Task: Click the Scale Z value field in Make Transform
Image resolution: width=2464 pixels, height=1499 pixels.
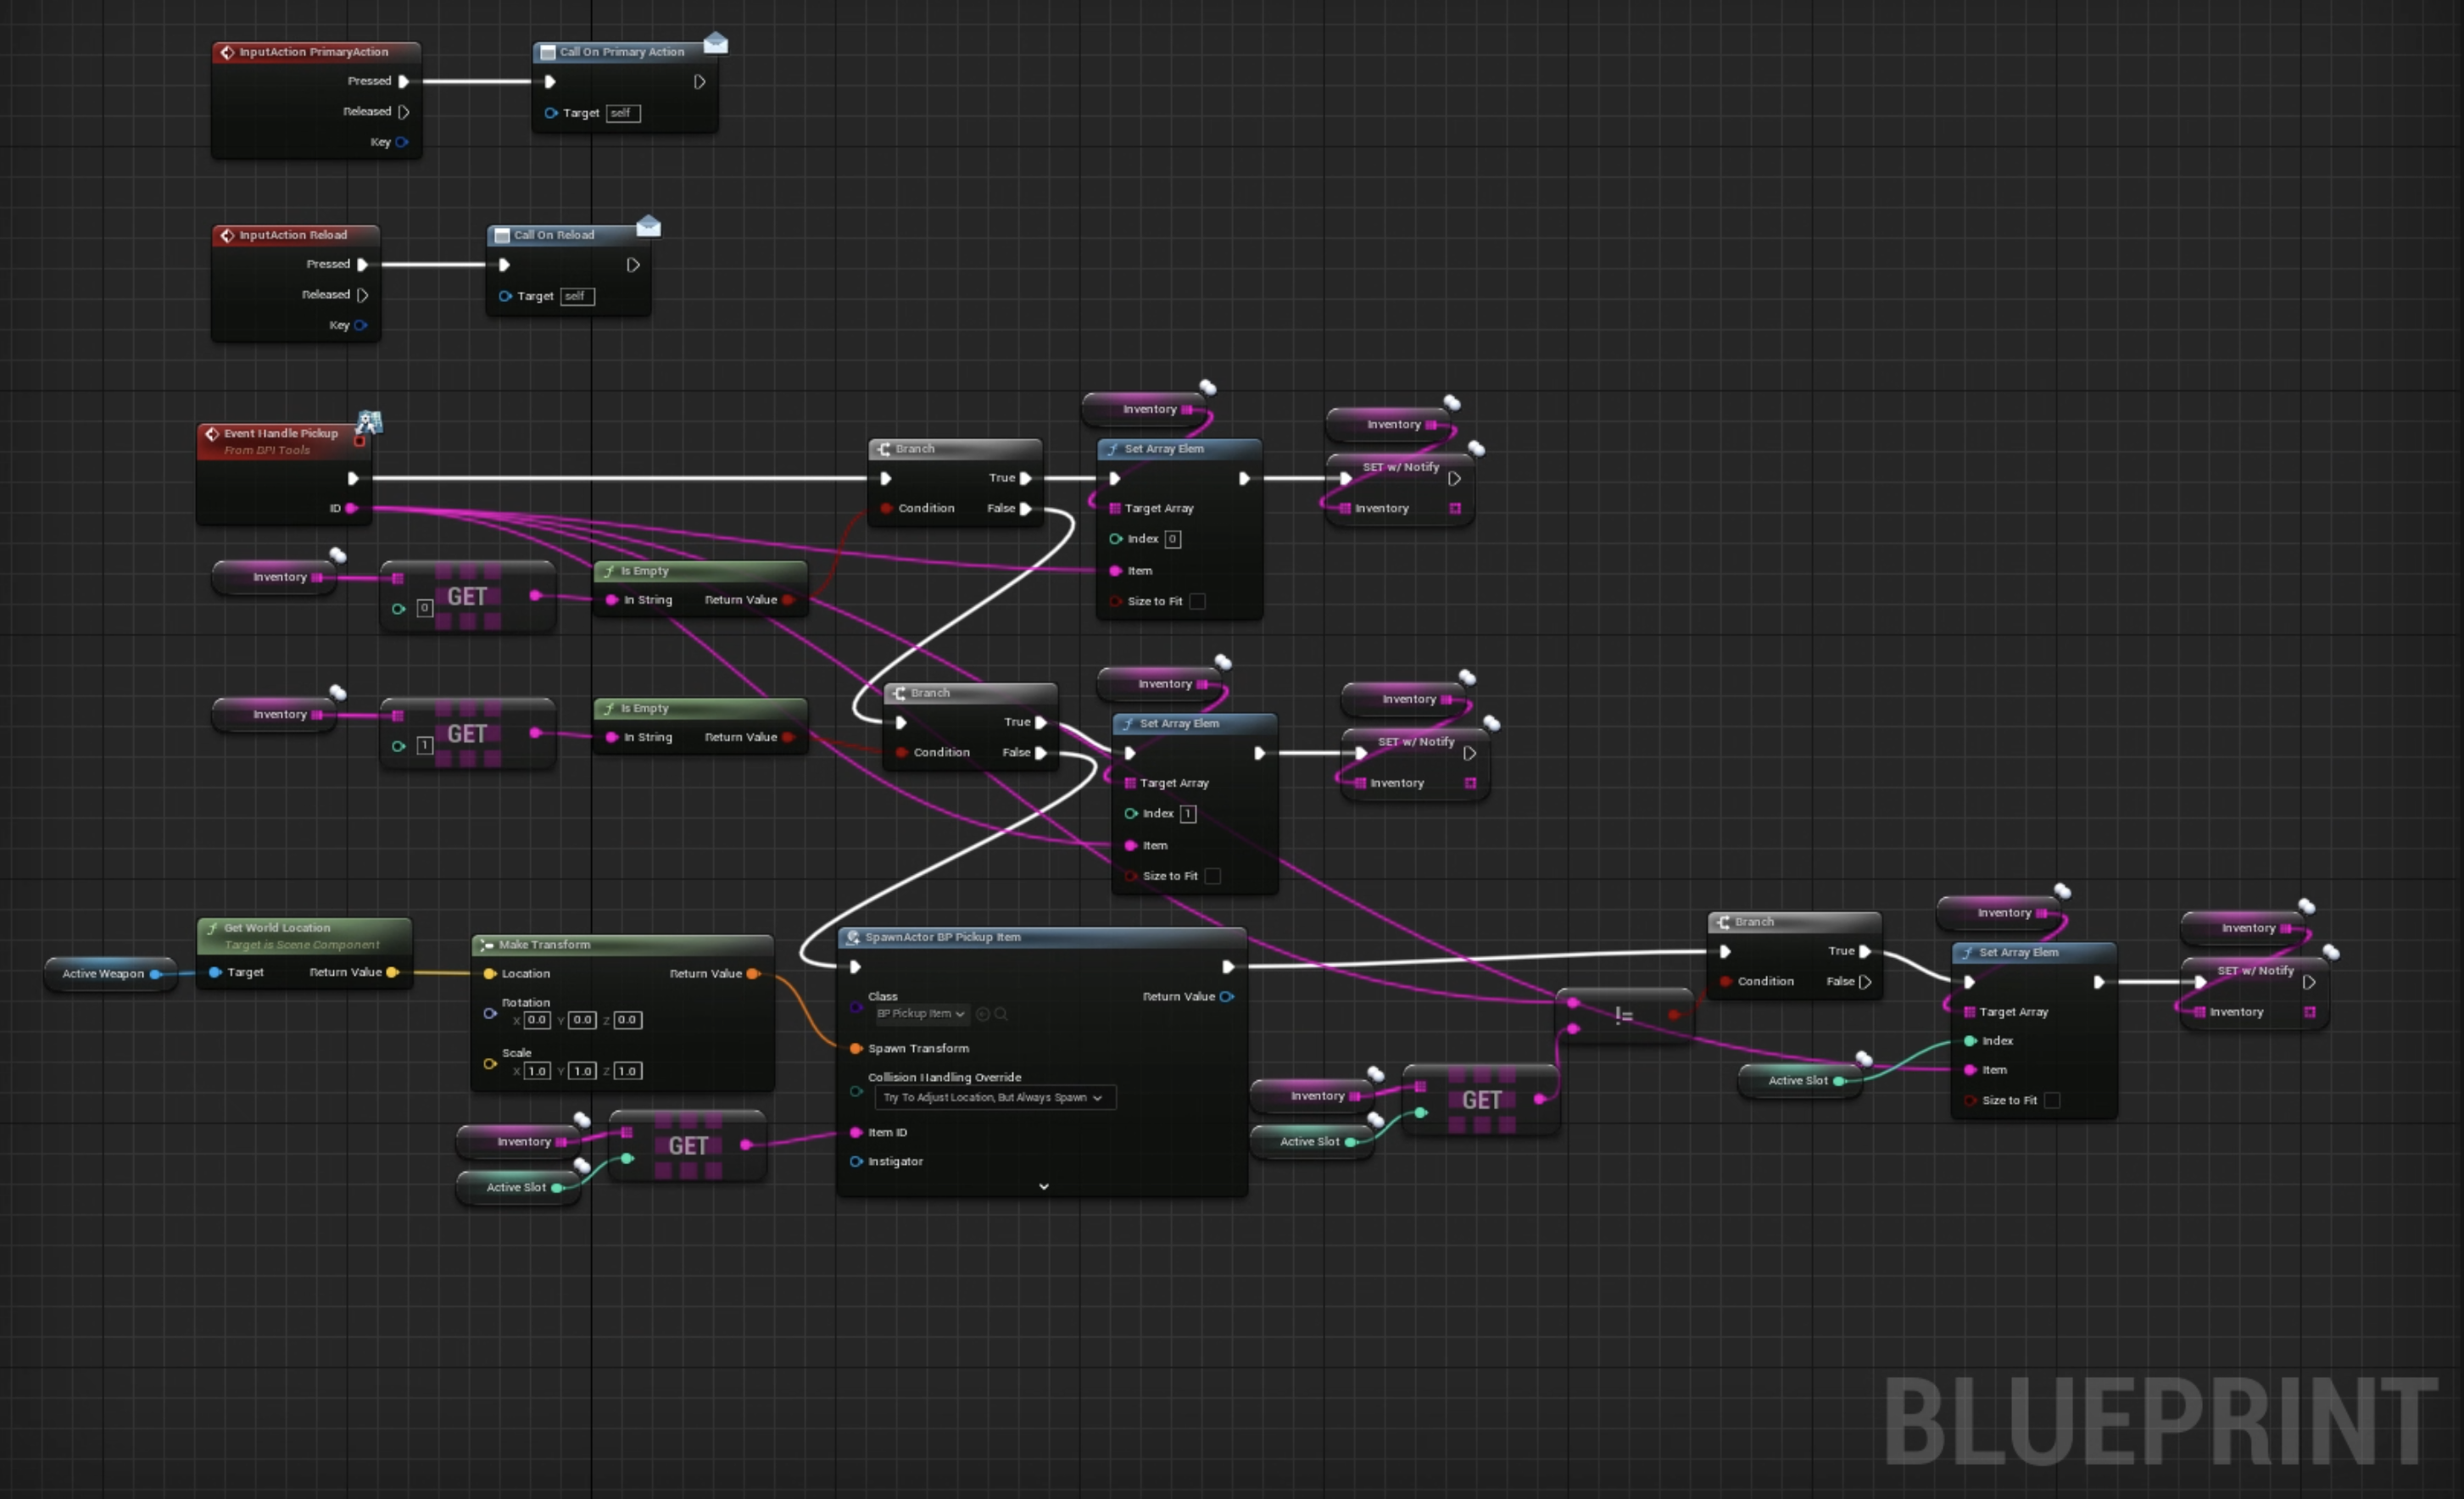Action: point(627,1071)
